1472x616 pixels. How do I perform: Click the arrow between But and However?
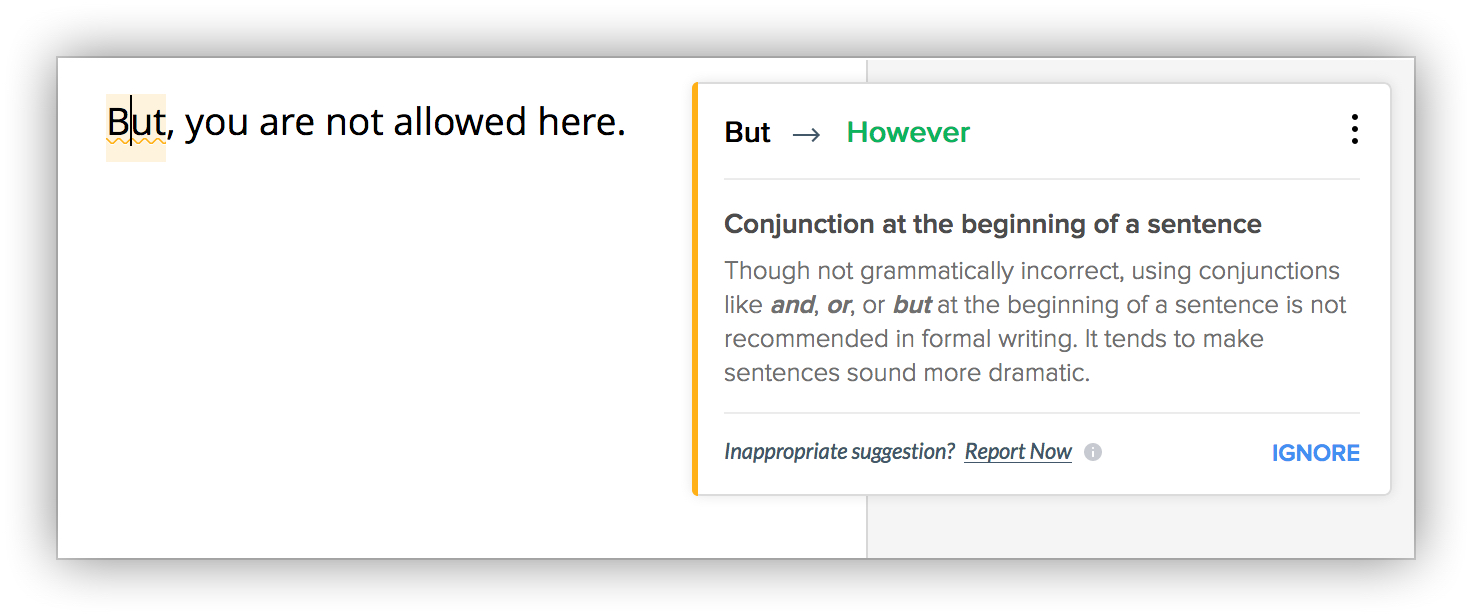[806, 134]
